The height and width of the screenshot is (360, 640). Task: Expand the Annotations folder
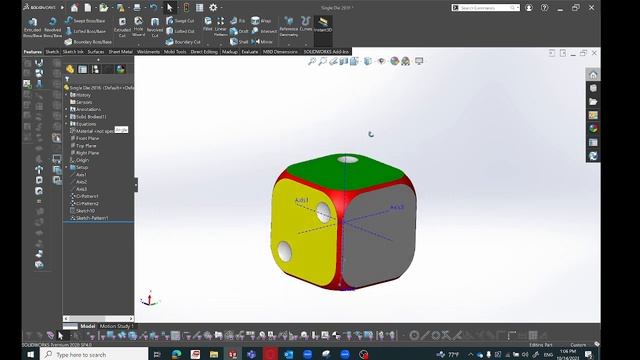click(x=67, y=109)
